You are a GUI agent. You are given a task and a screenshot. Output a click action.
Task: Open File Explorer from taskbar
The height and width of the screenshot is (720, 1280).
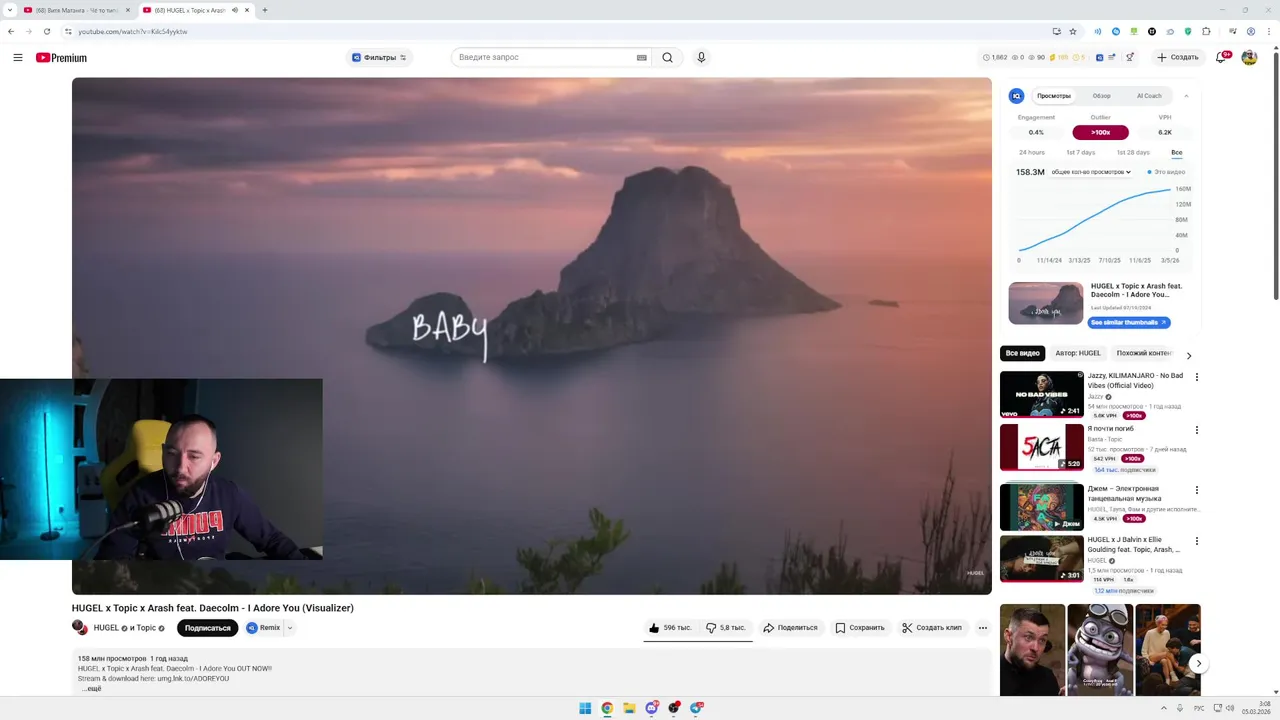[629, 708]
